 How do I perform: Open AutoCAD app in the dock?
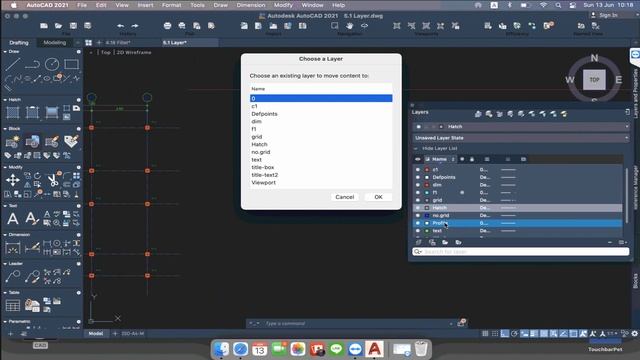pos(374,349)
